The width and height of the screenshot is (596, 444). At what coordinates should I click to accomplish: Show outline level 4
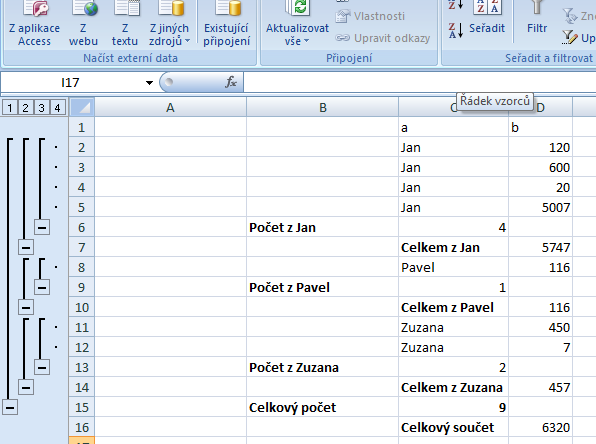click(x=57, y=108)
